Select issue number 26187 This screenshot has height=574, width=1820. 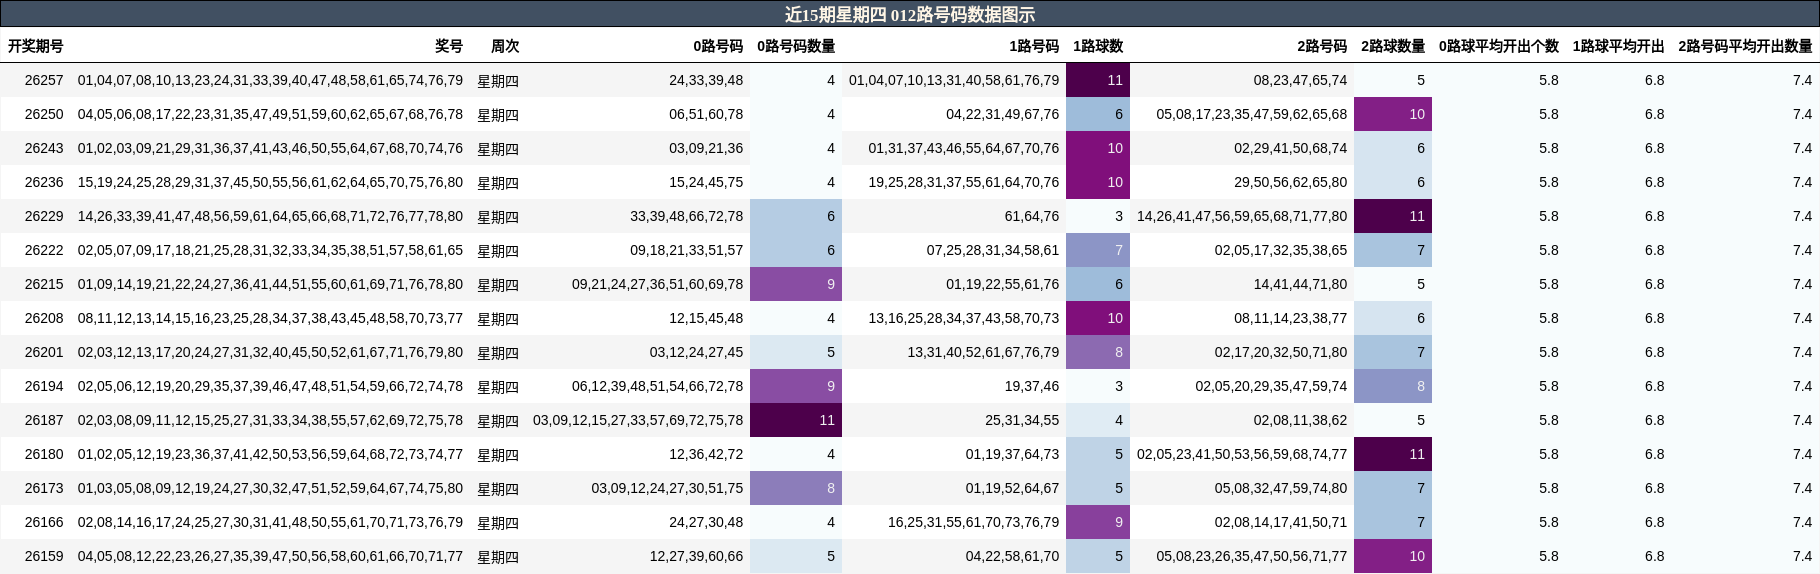coord(44,420)
